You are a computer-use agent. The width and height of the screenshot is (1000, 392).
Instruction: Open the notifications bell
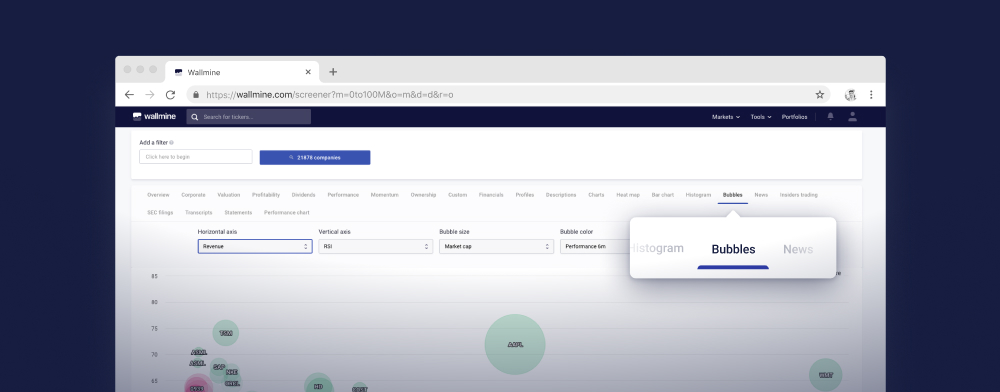pyautogui.click(x=830, y=117)
